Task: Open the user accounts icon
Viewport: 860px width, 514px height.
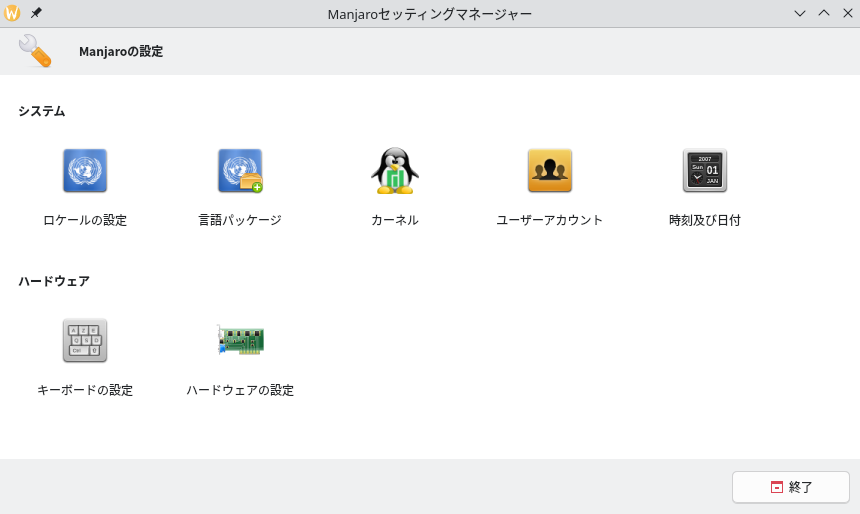Action: click(x=550, y=171)
